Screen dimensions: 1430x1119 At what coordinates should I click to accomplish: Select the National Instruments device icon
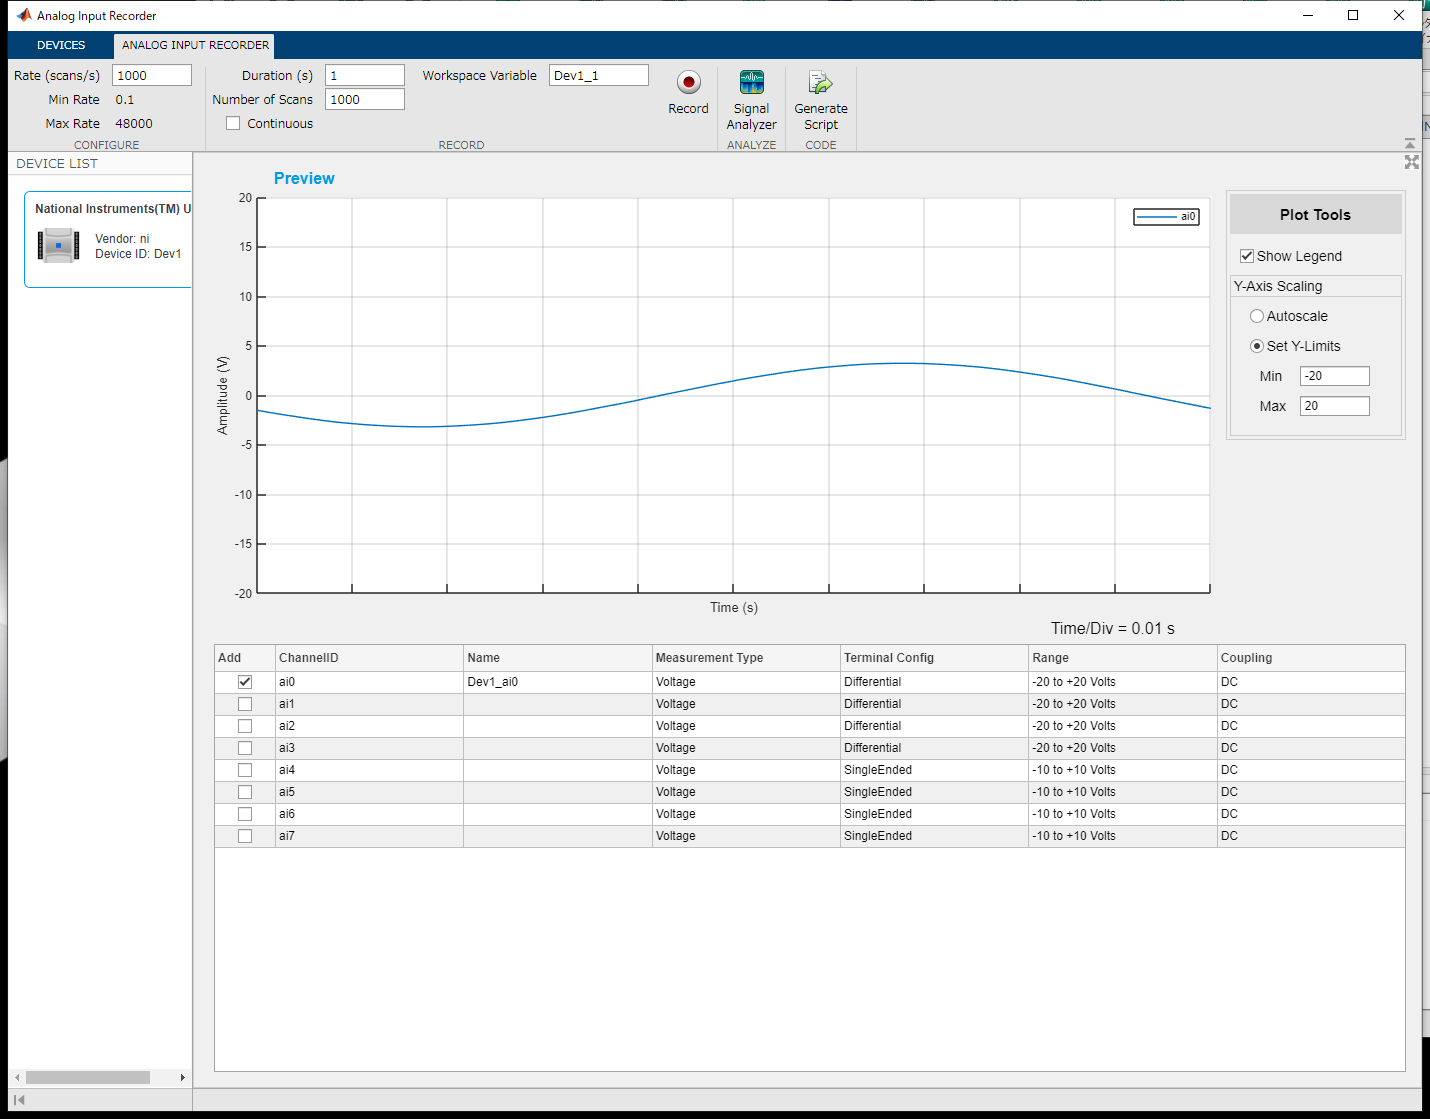click(58, 244)
